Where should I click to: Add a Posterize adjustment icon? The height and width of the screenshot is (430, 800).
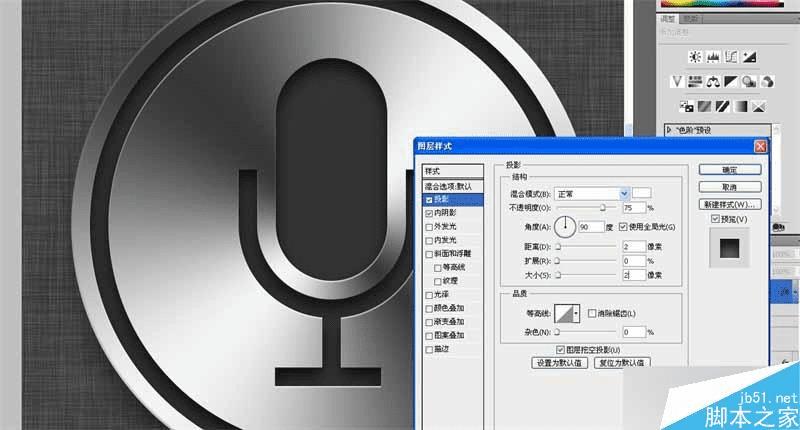pos(704,107)
